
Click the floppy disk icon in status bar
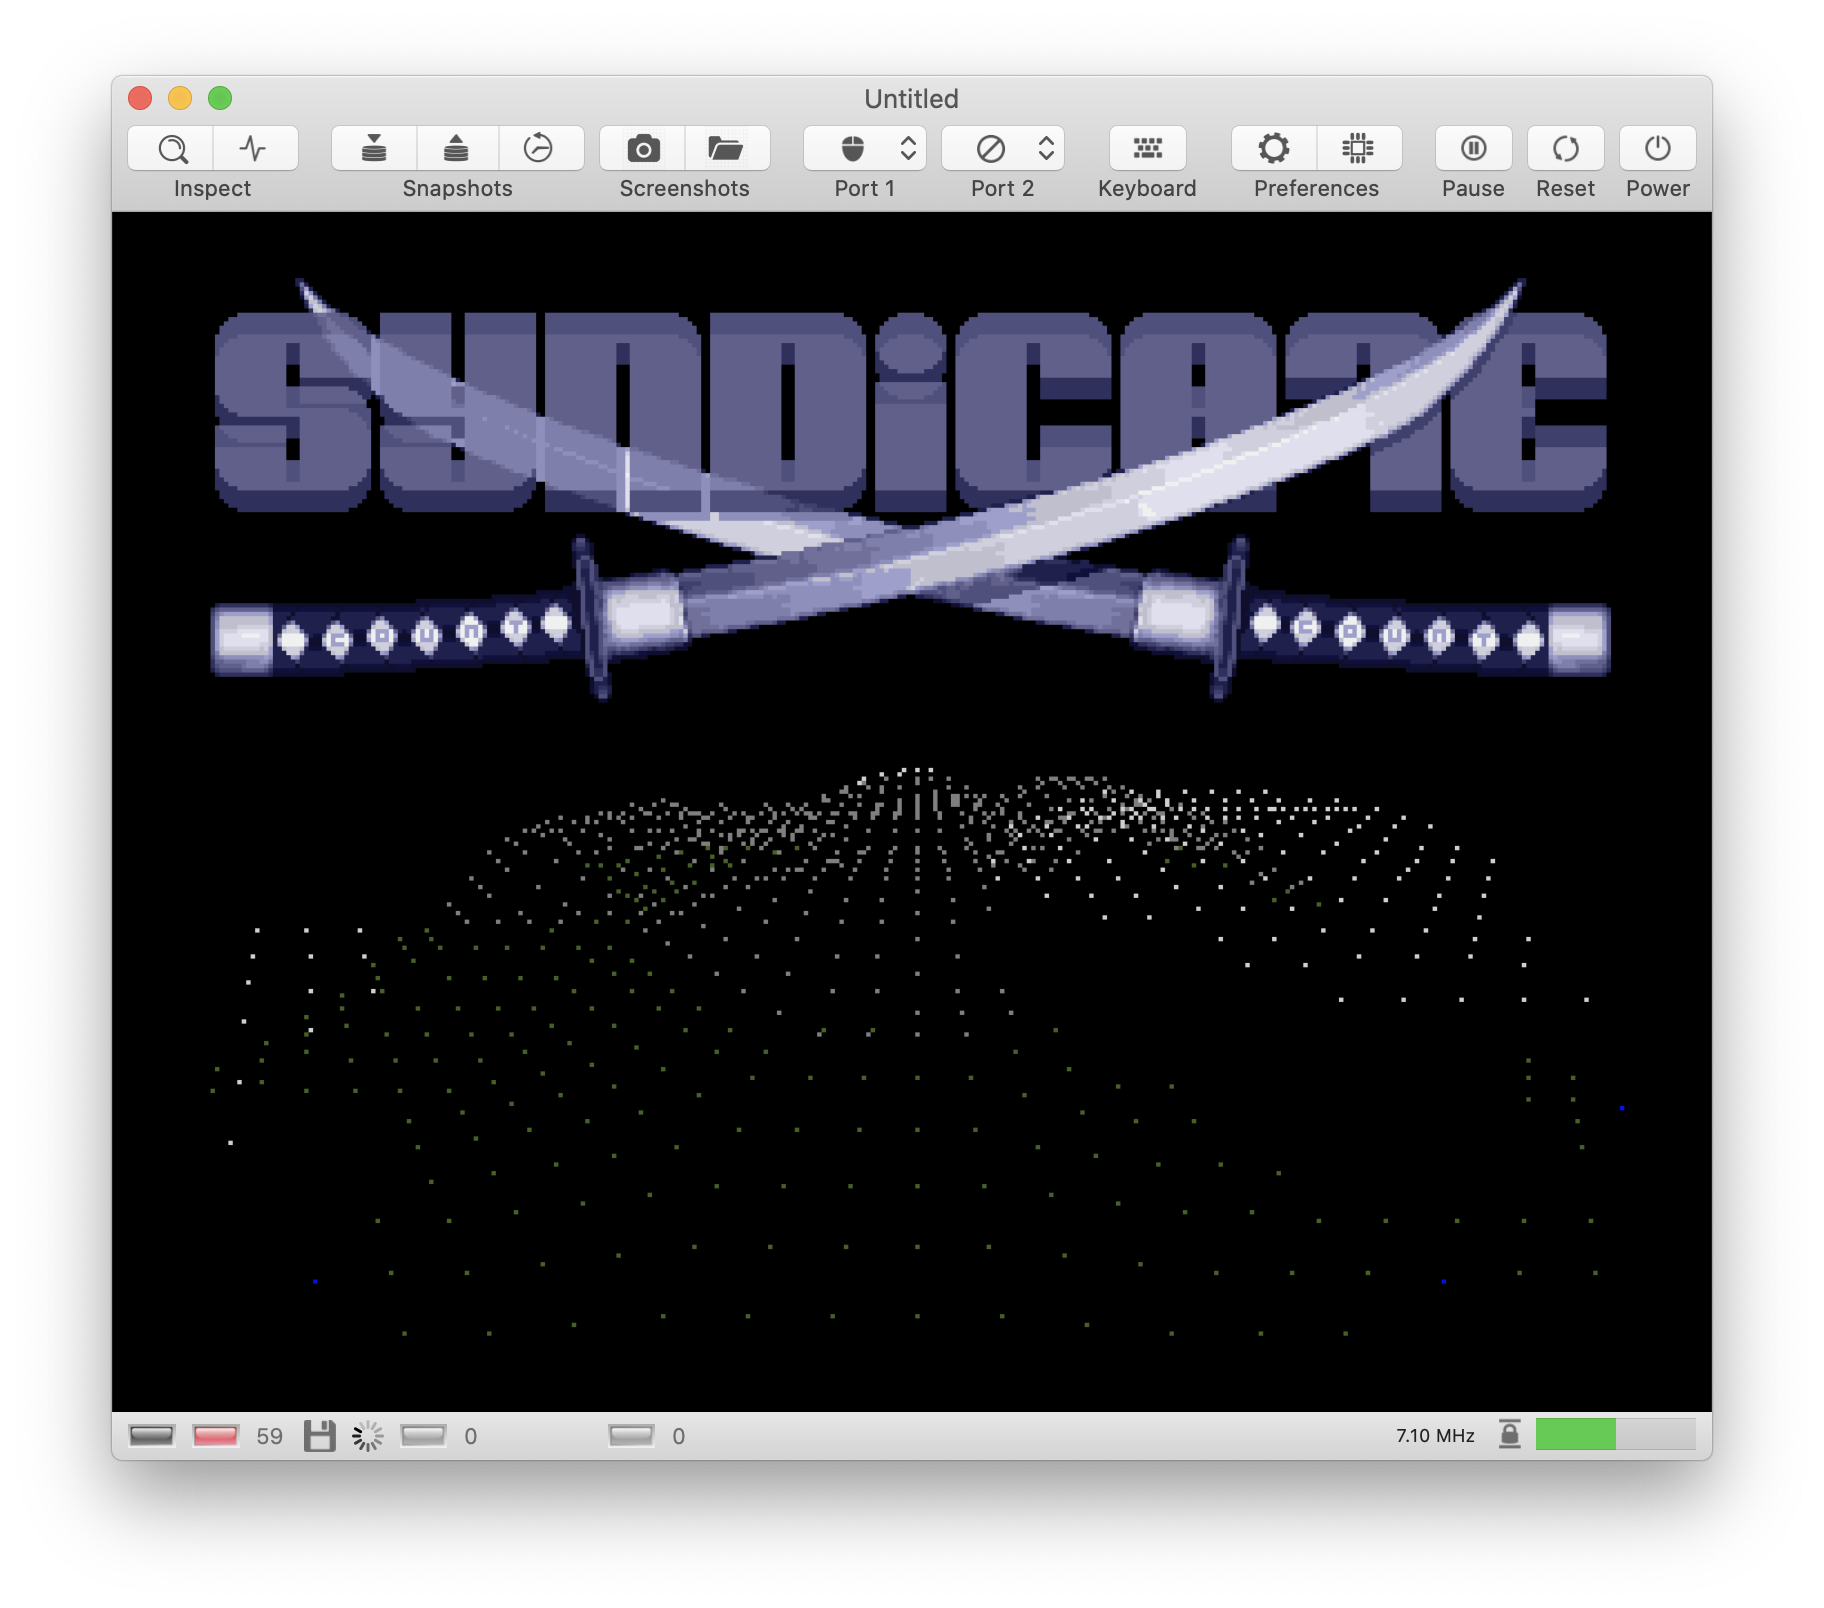(320, 1436)
